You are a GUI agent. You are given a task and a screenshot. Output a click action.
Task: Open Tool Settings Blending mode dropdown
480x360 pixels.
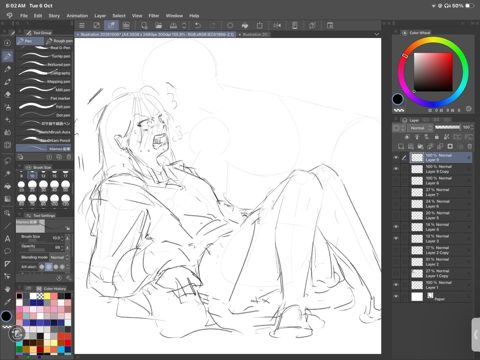coord(59,258)
